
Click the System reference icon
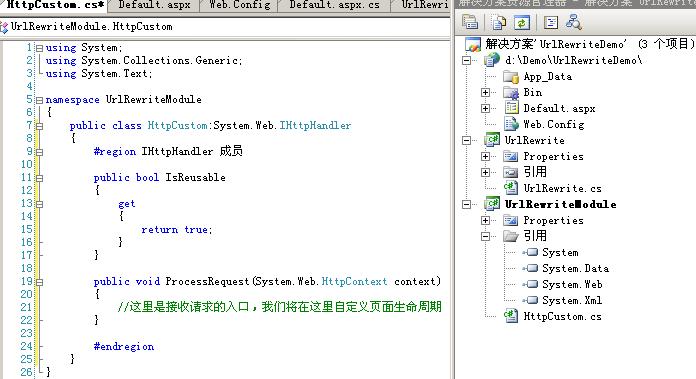(x=530, y=252)
